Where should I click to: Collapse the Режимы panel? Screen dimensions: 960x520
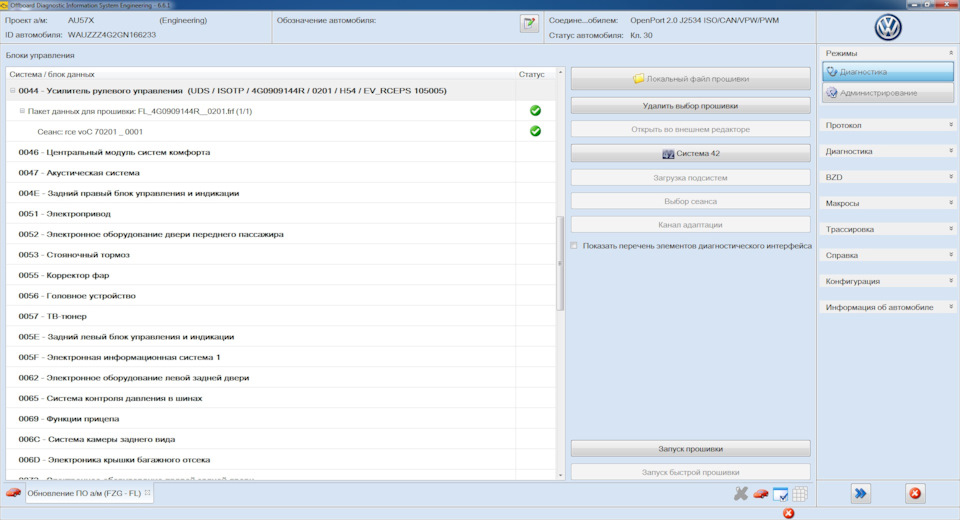(x=951, y=53)
